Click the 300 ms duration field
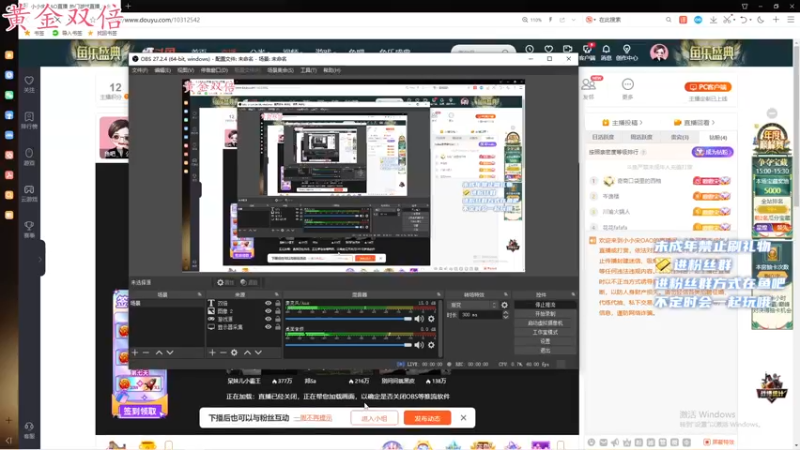Viewport: 800px width, 450px height. point(480,315)
